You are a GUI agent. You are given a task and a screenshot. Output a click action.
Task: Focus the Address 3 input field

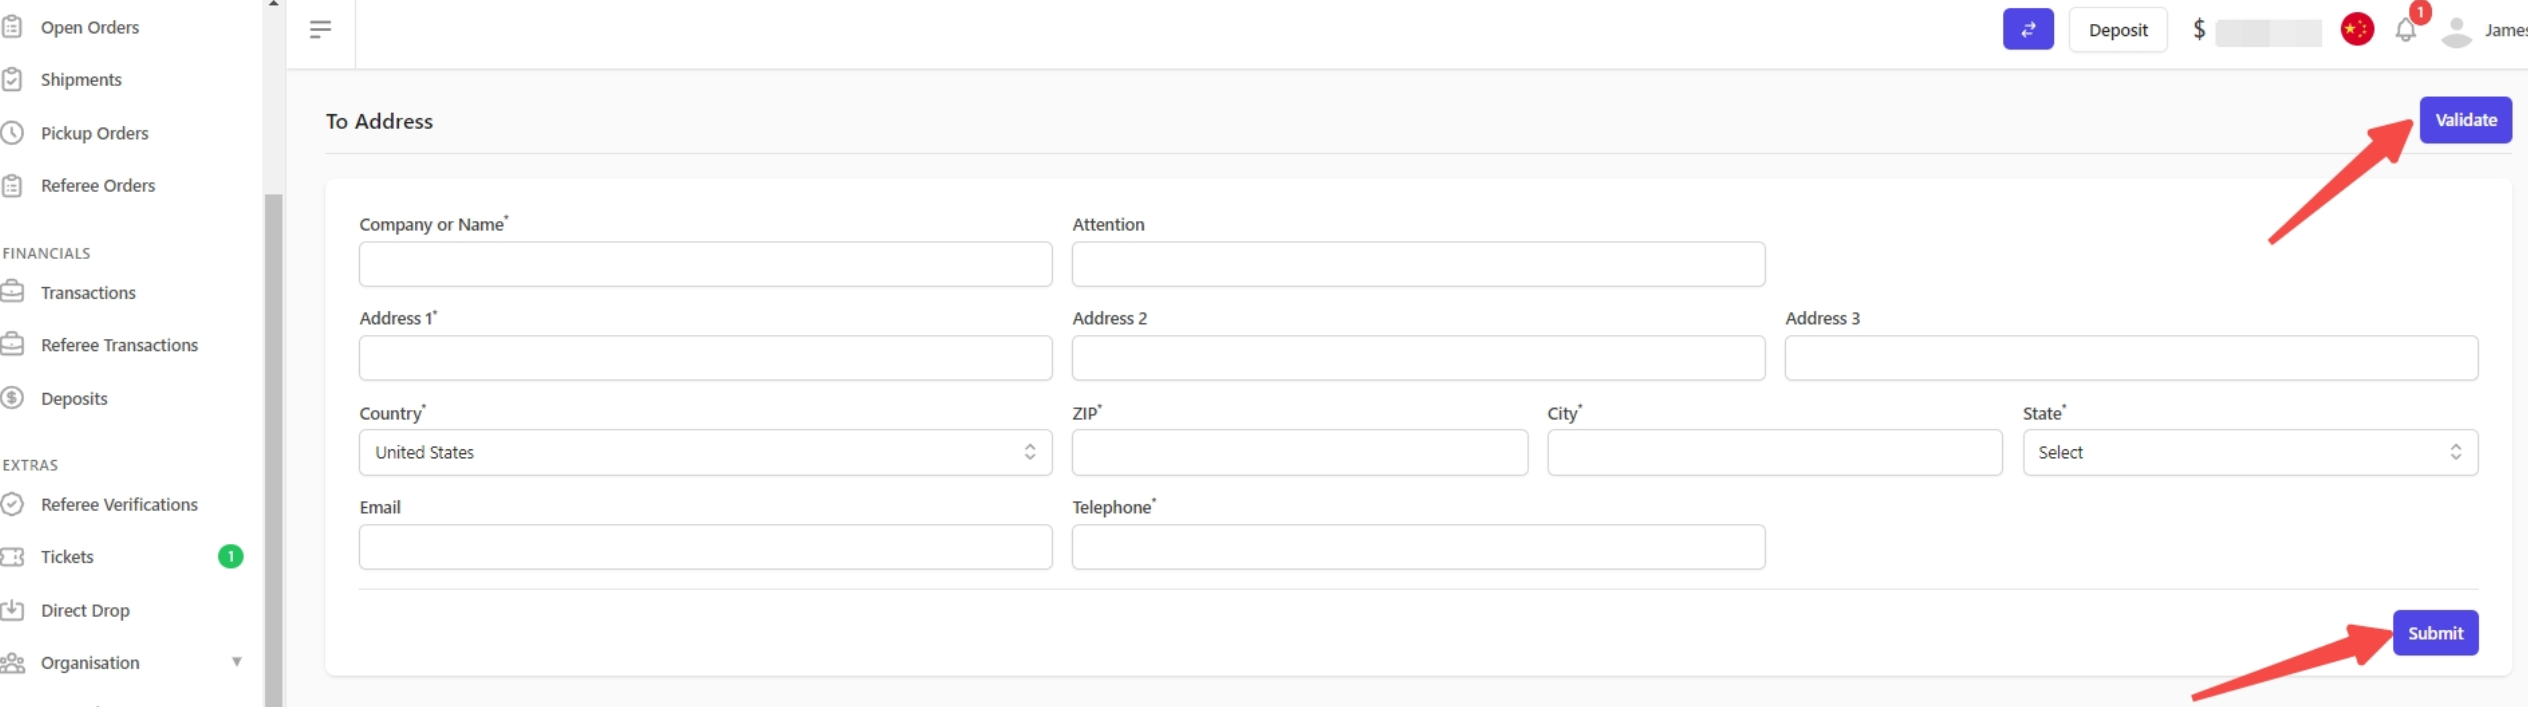tap(2131, 358)
